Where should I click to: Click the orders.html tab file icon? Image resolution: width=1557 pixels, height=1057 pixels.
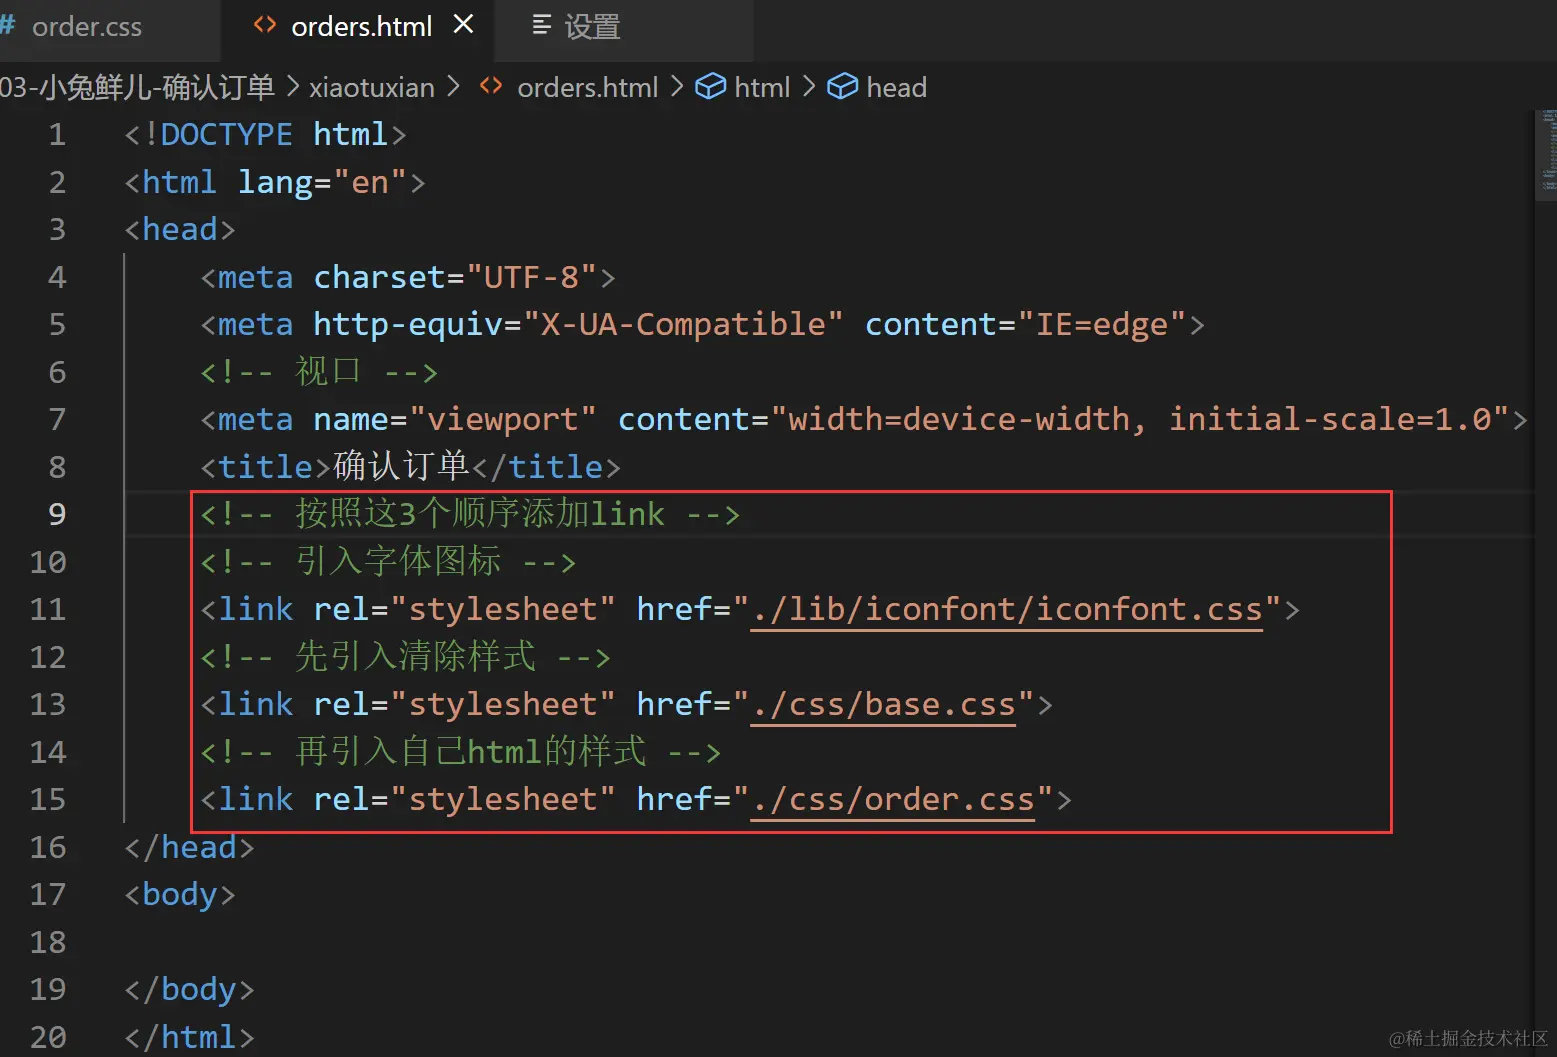265,25
